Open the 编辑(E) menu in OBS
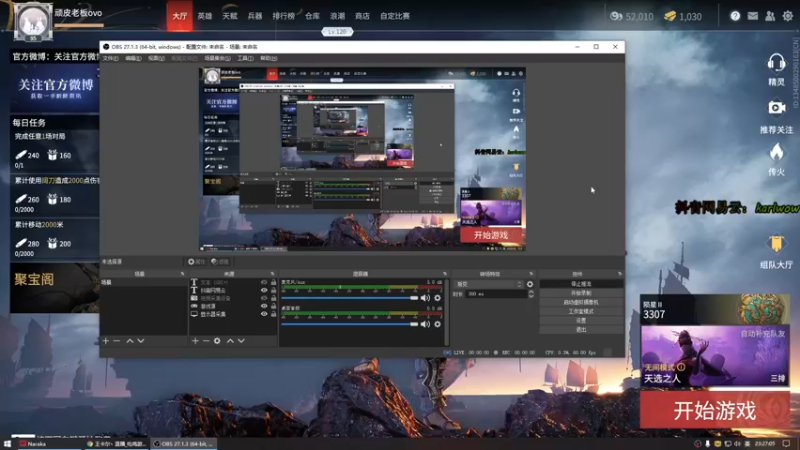This screenshot has width=800, height=450. click(133, 58)
